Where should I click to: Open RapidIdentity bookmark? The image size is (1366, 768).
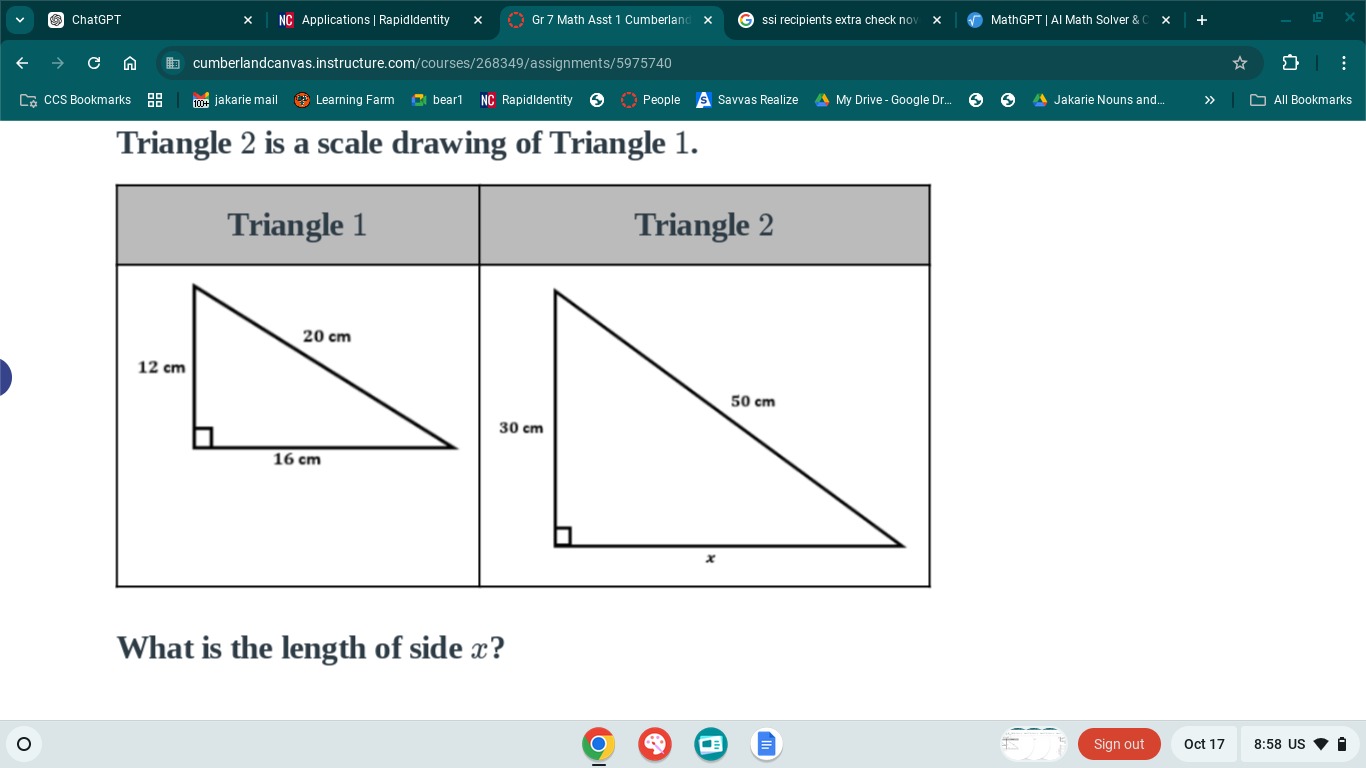(x=527, y=100)
